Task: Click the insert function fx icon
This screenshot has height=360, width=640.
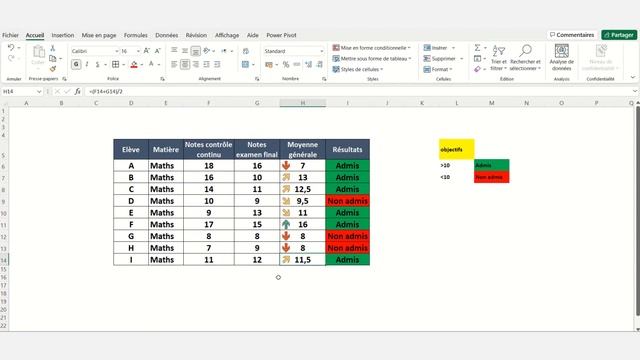Action: (x=78, y=91)
